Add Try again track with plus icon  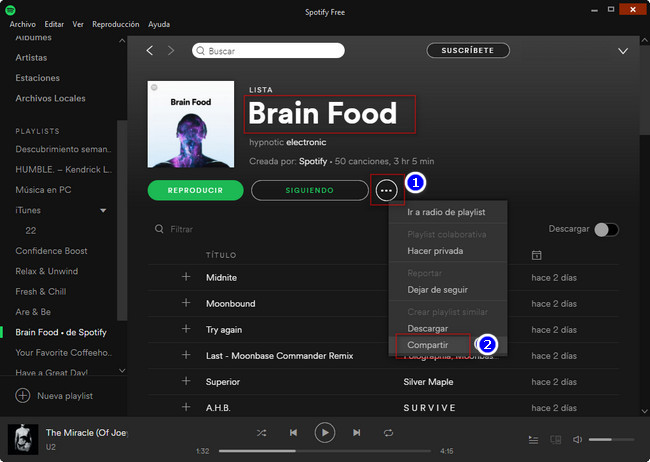click(x=186, y=329)
